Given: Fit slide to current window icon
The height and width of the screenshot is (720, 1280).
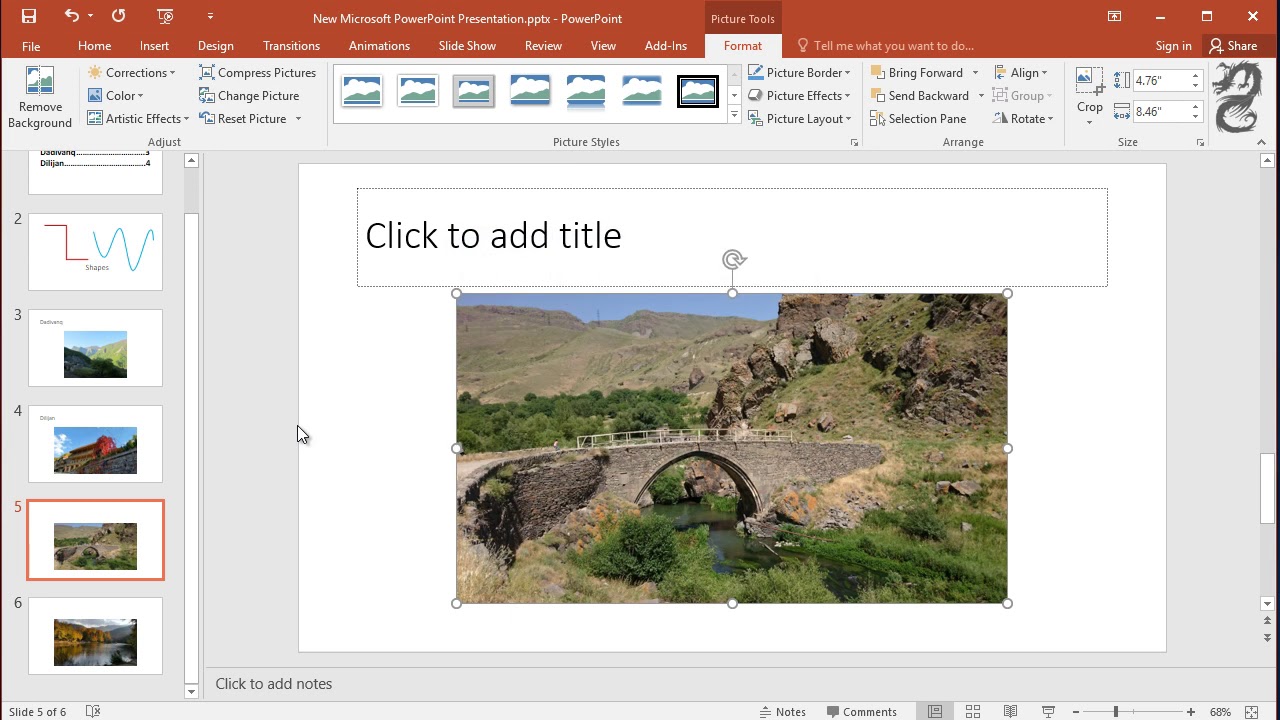Looking at the screenshot, I should point(1251,712).
